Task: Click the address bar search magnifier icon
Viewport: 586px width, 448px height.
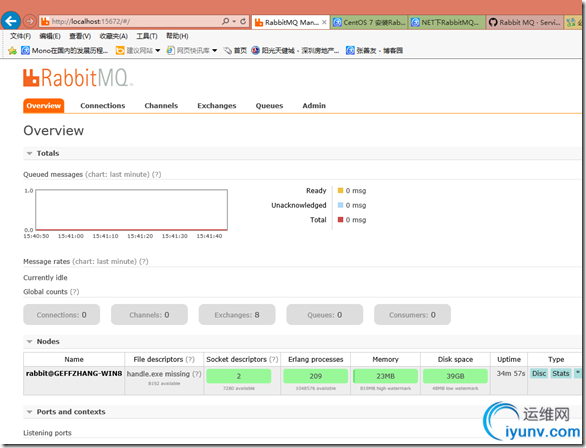Action: click(225, 21)
